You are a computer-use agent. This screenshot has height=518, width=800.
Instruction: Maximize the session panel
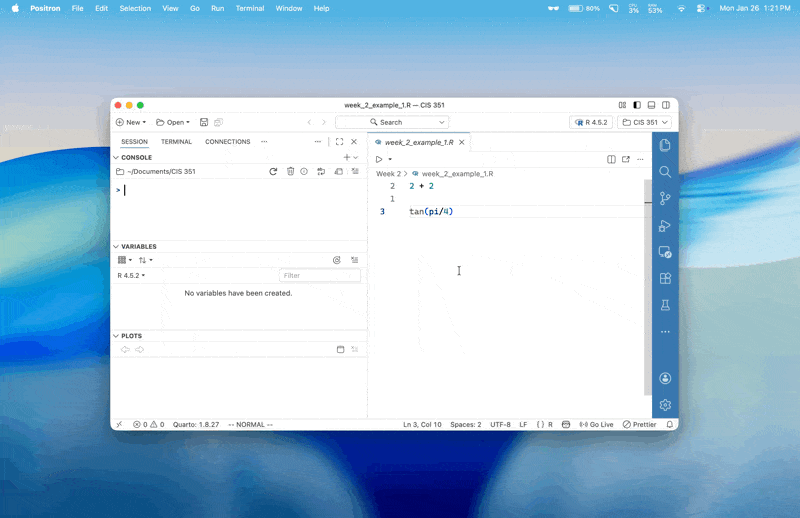tap(339, 142)
